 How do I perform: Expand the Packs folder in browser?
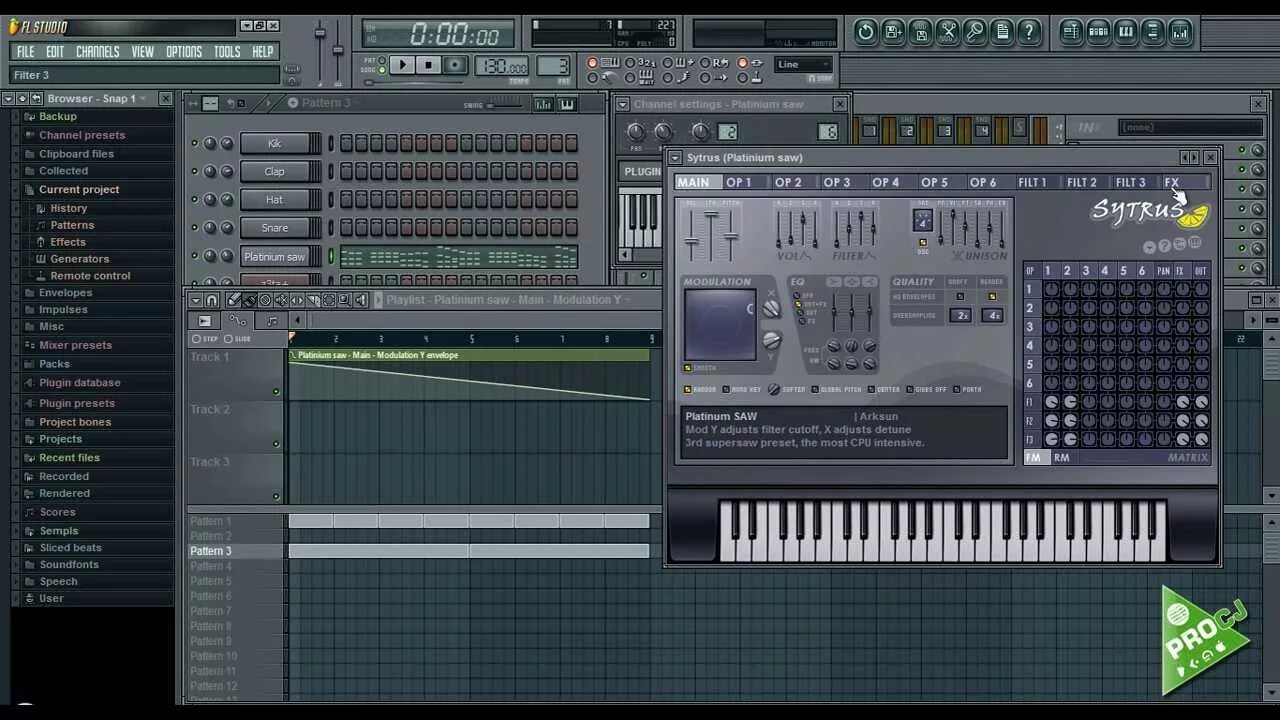pos(54,364)
